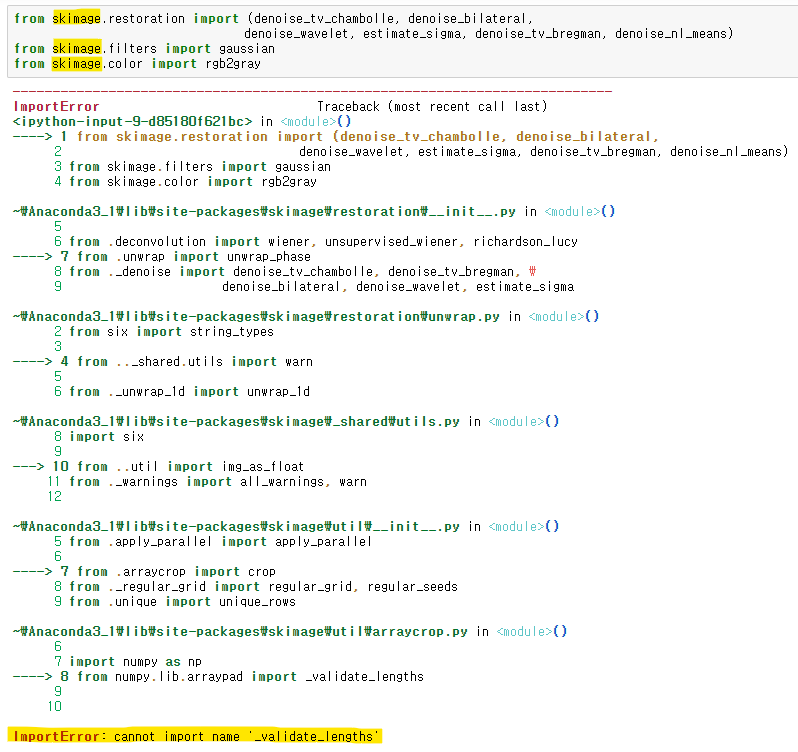Click the restoration\__init__.py file path line

(314, 212)
